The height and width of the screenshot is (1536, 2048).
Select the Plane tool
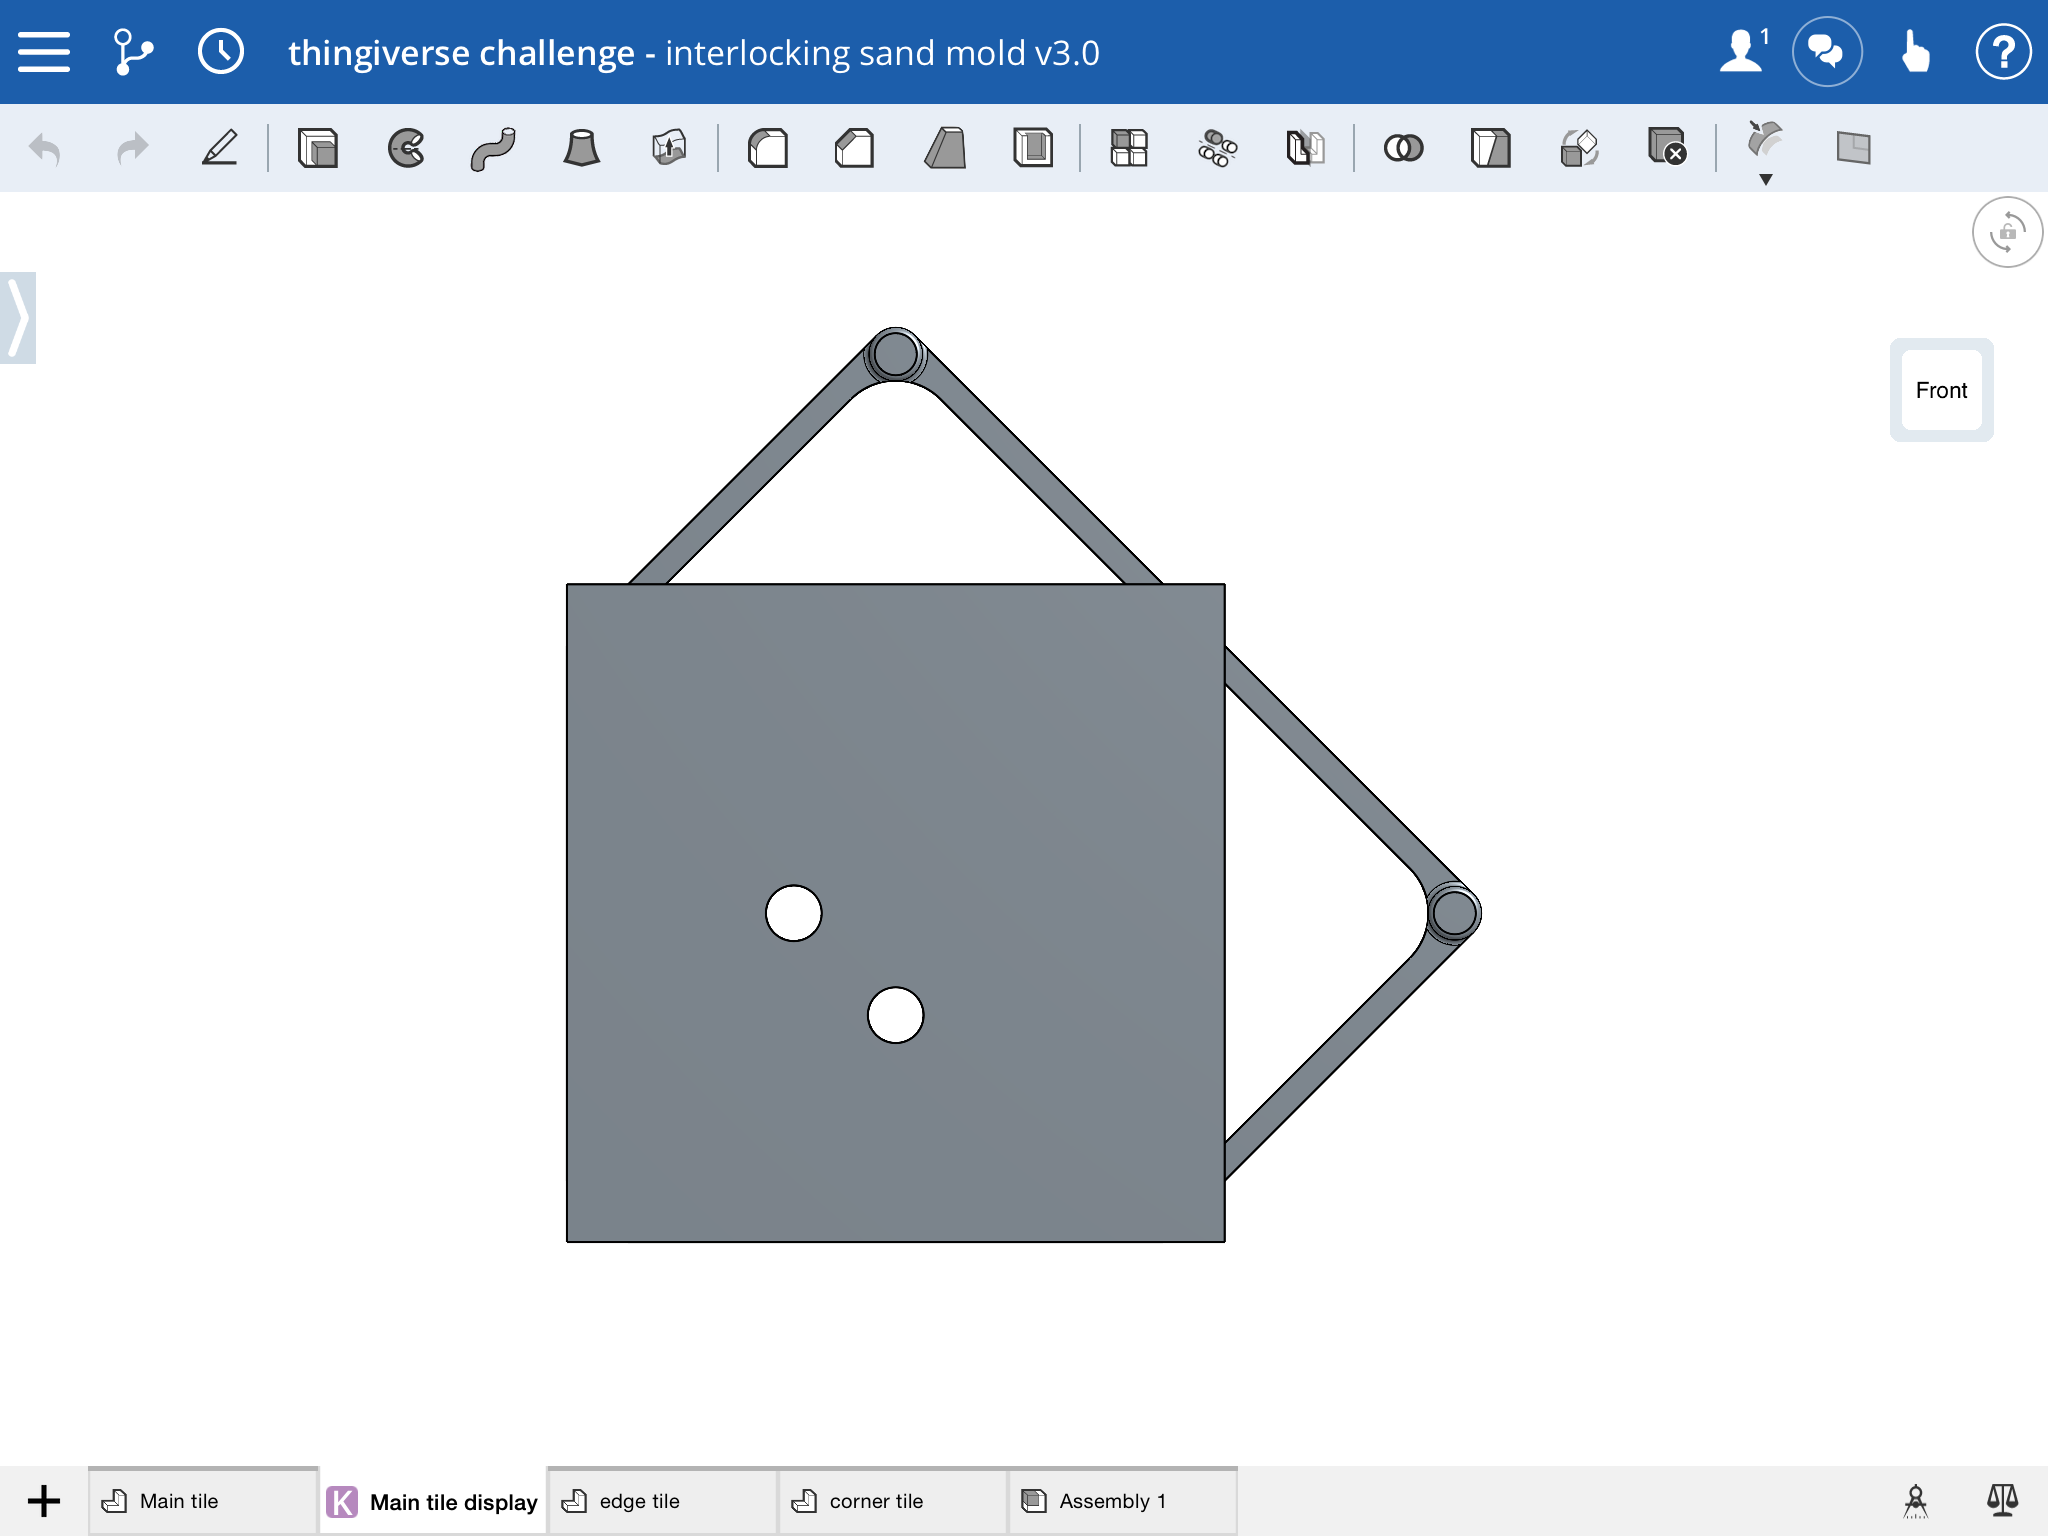1853,148
